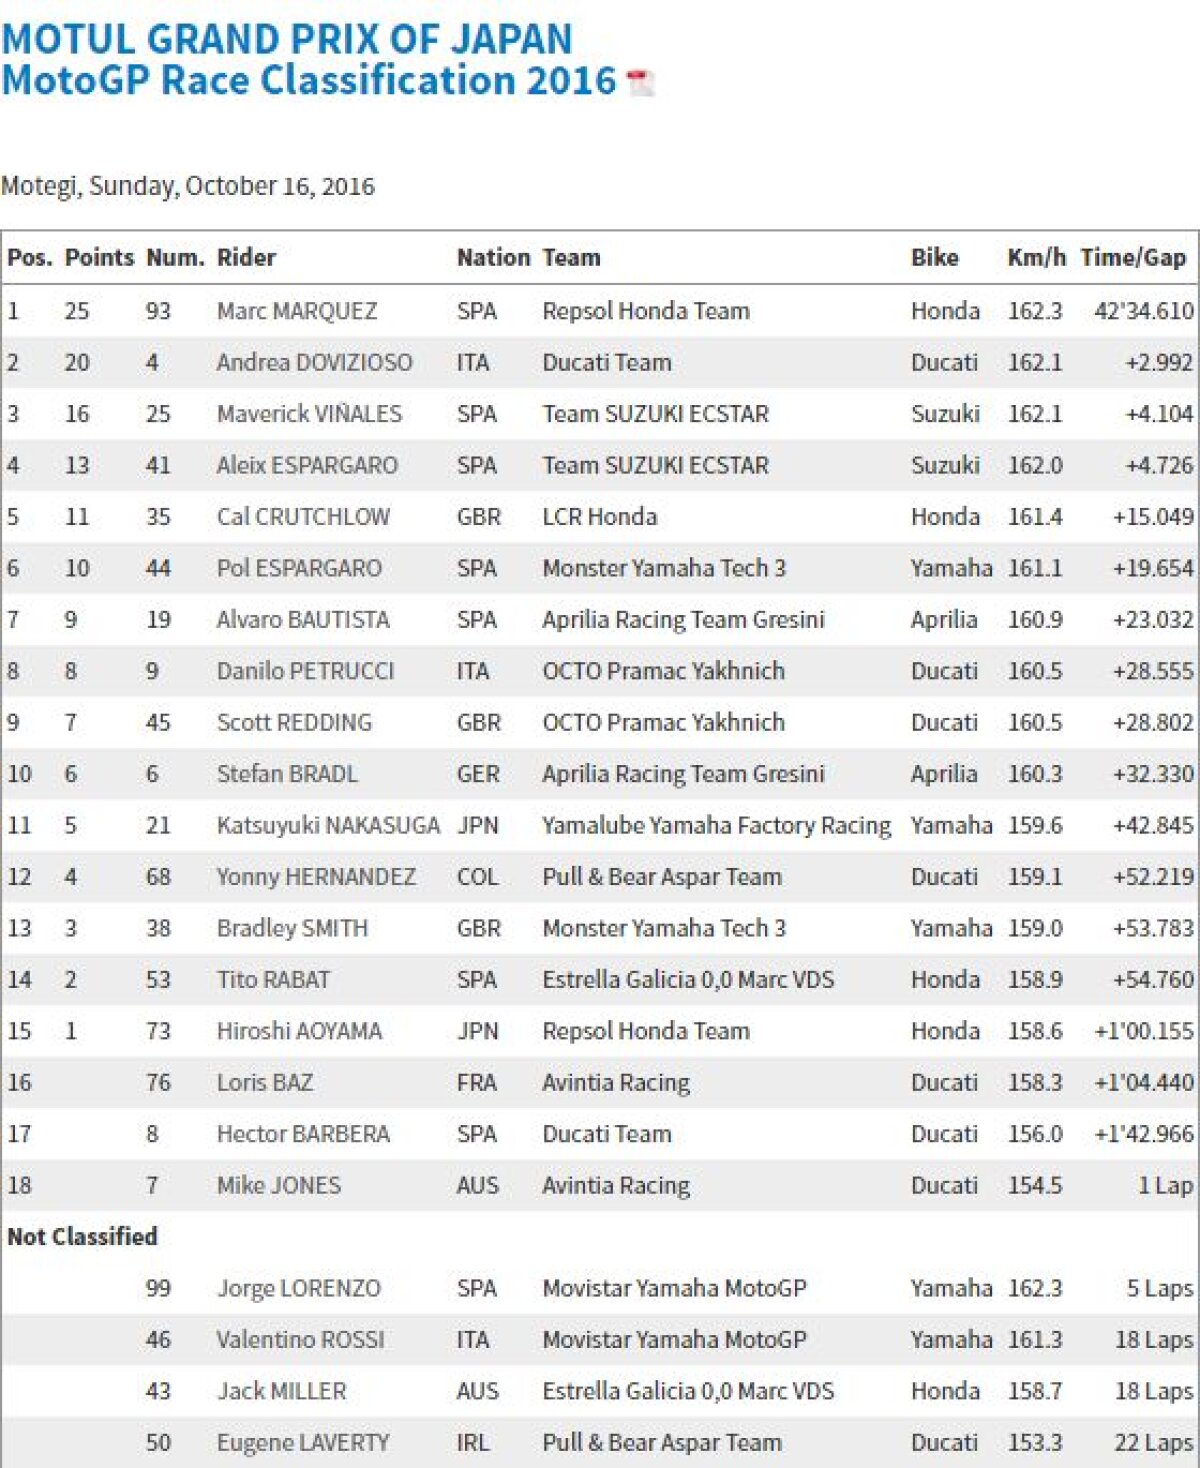The width and height of the screenshot is (1200, 1468).
Task: Open the PDF icon beside the title
Action: (640, 82)
